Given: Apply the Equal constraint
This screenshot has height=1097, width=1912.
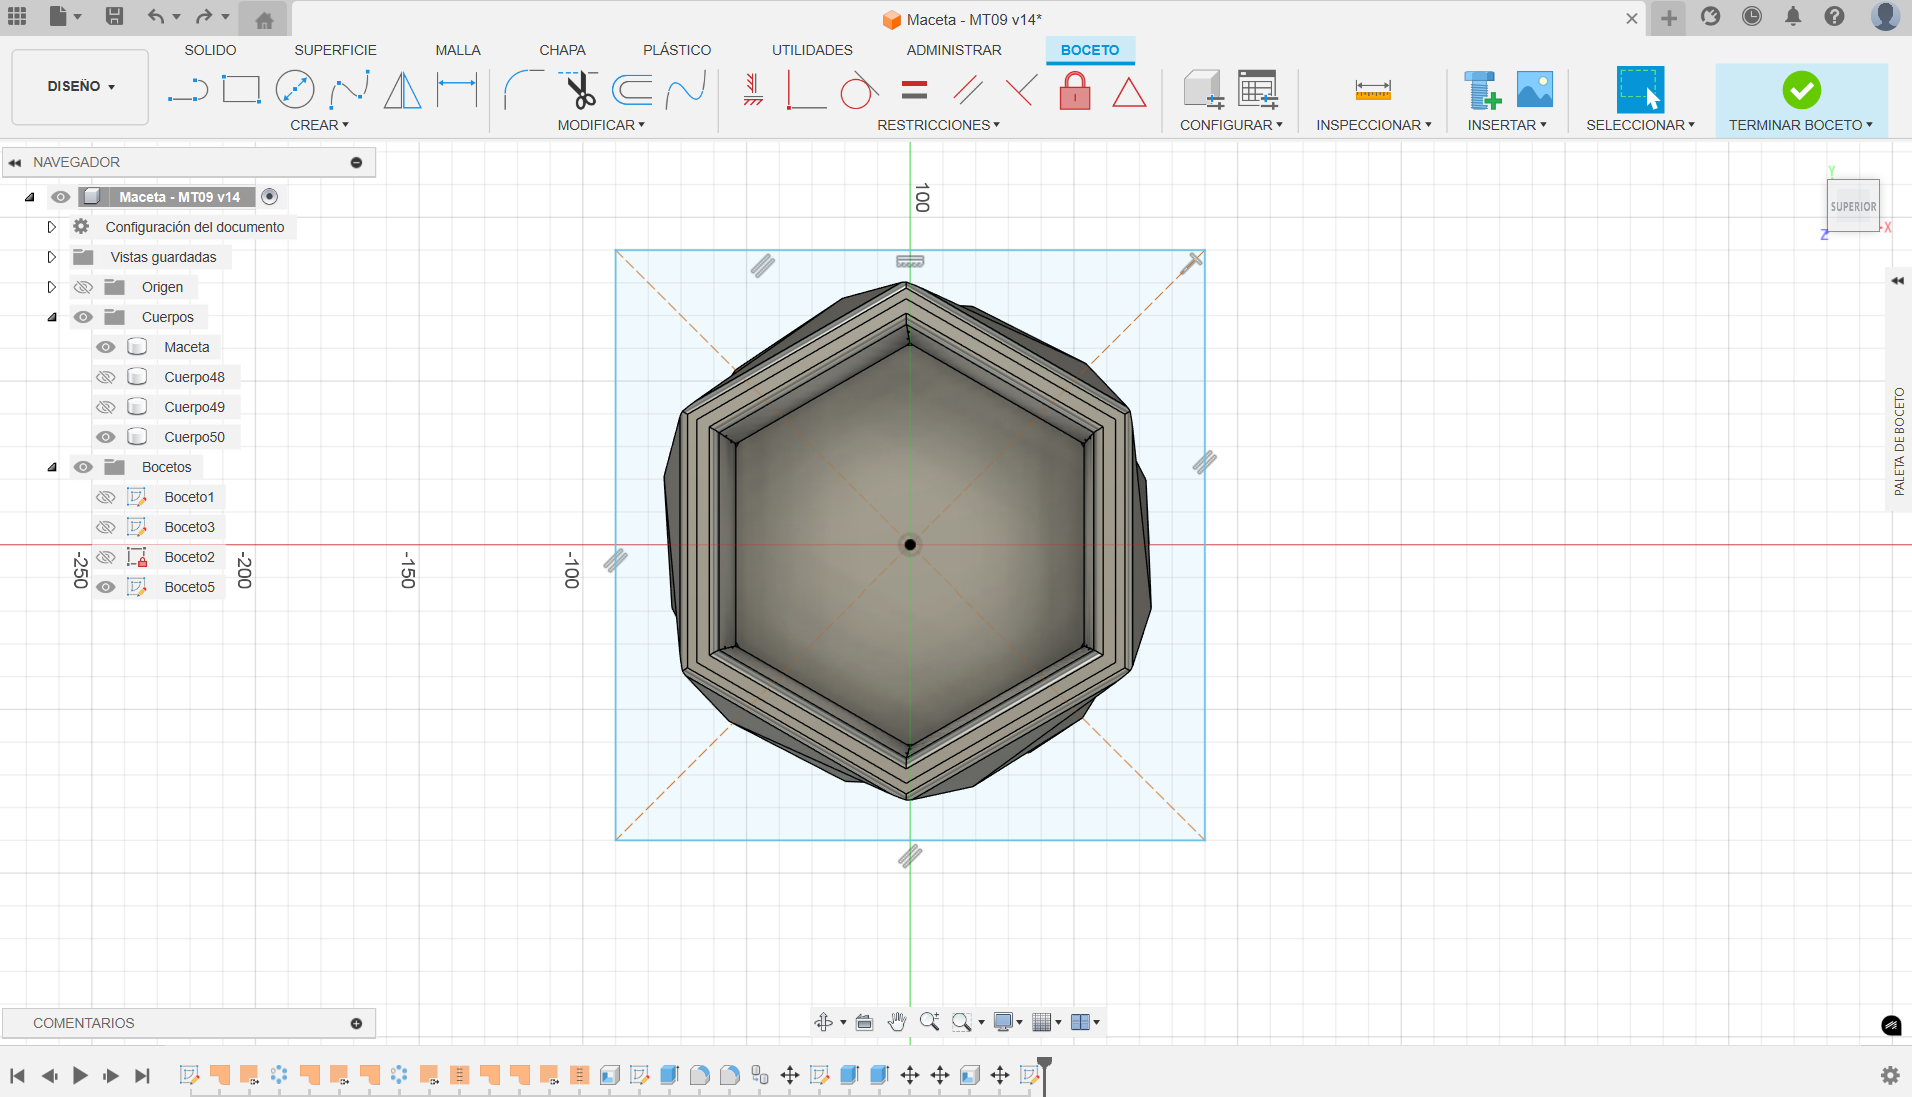Looking at the screenshot, I should point(914,91).
